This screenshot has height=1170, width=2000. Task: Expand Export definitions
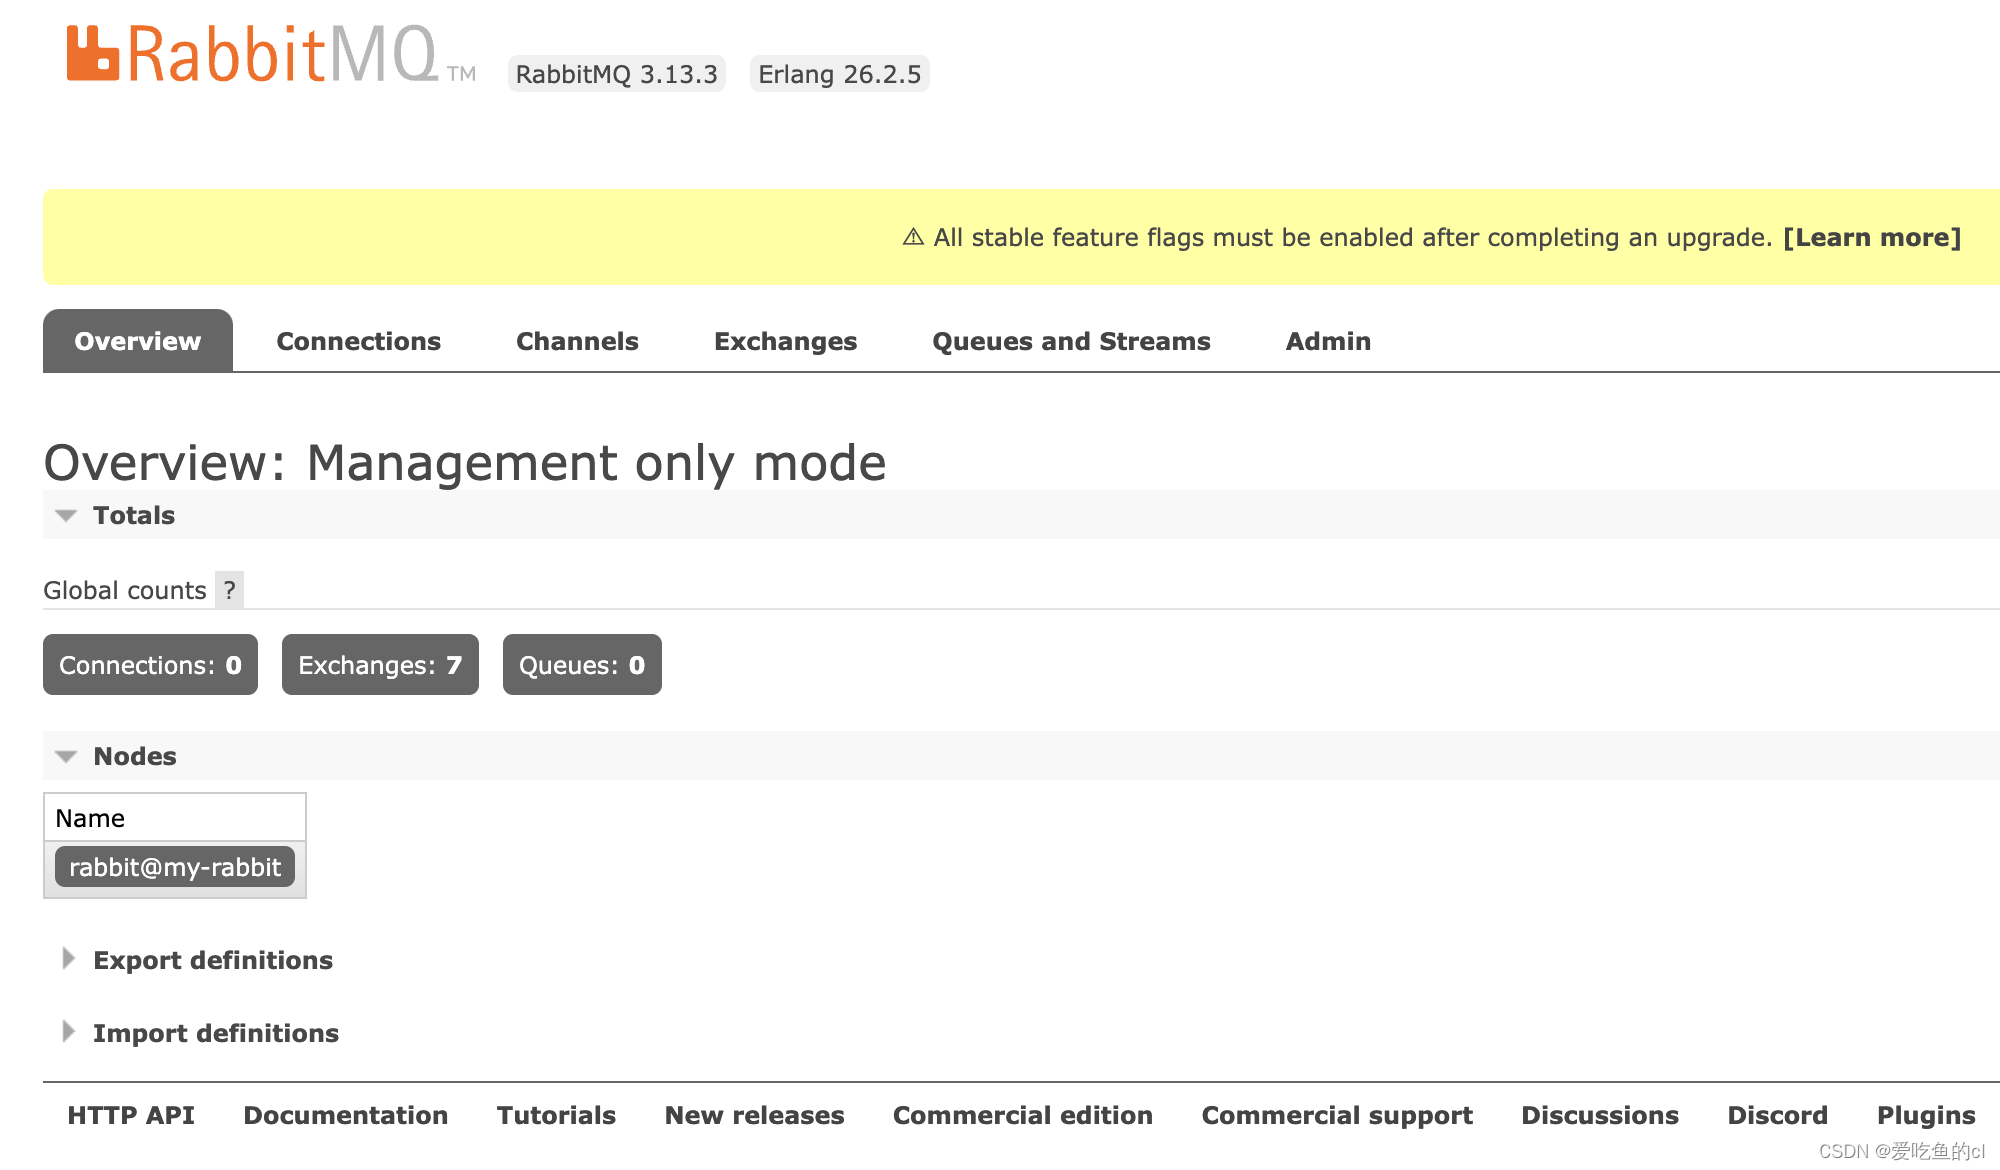click(x=212, y=960)
